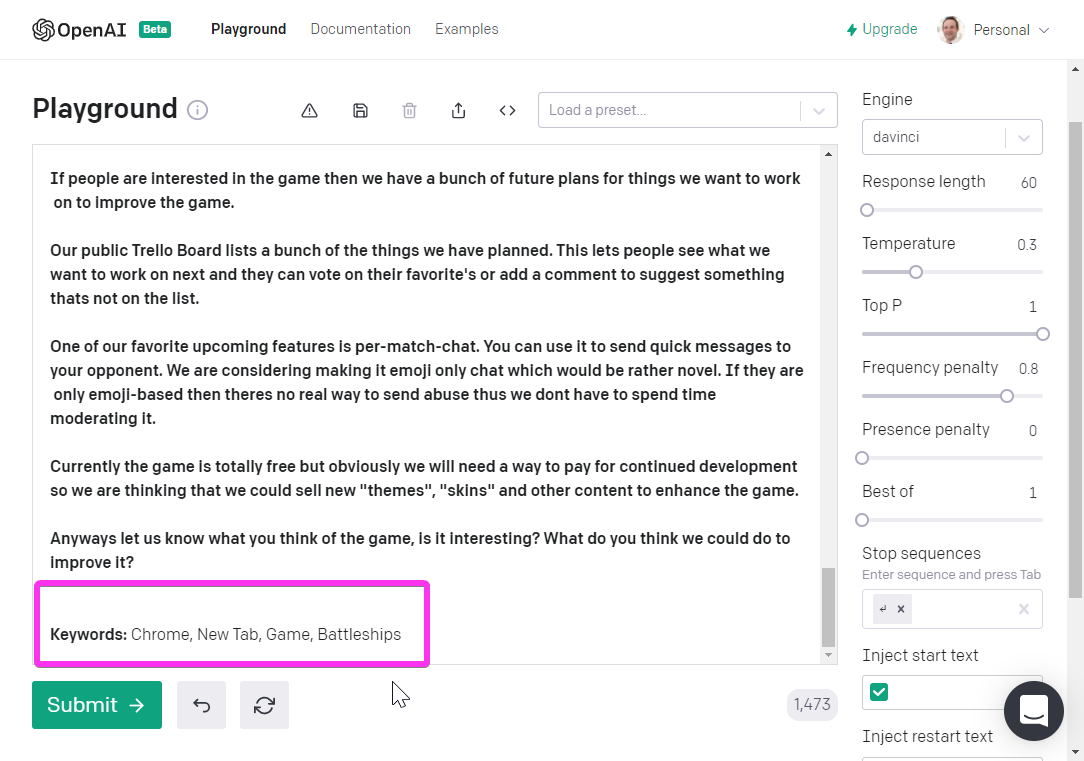Open the Intercom chat bubble
The width and height of the screenshot is (1084, 761).
coord(1033,711)
